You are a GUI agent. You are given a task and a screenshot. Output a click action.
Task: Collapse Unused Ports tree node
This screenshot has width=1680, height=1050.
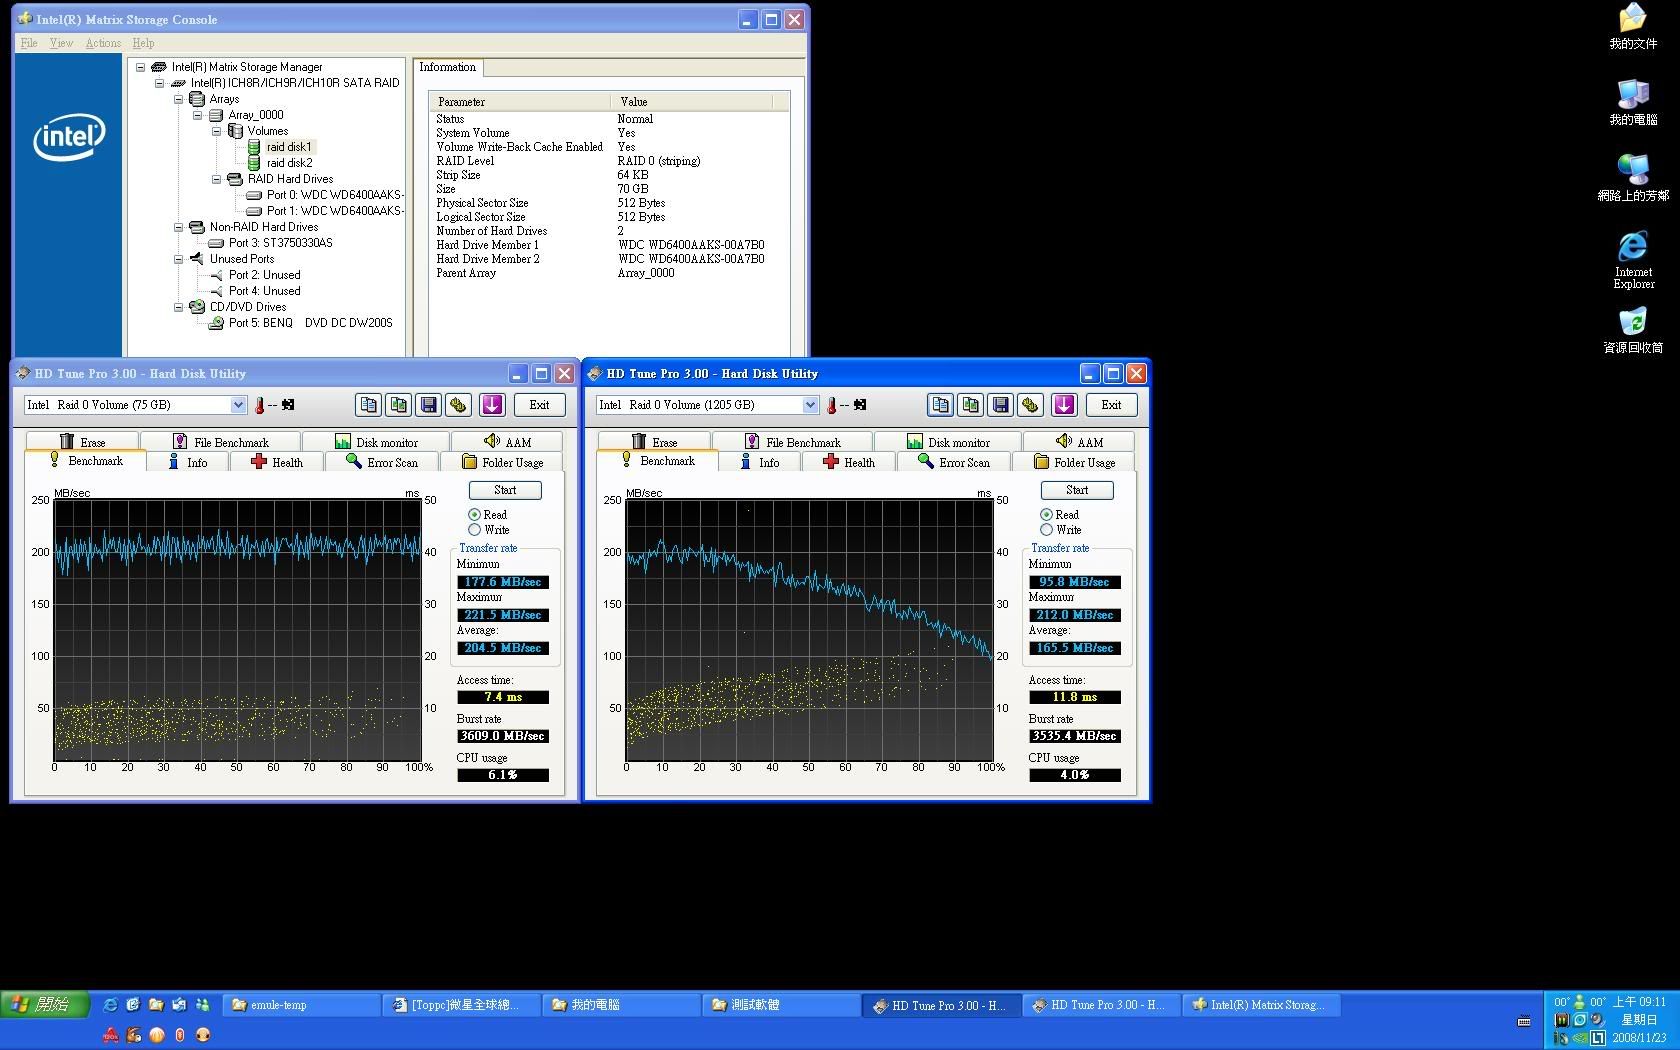click(x=178, y=259)
